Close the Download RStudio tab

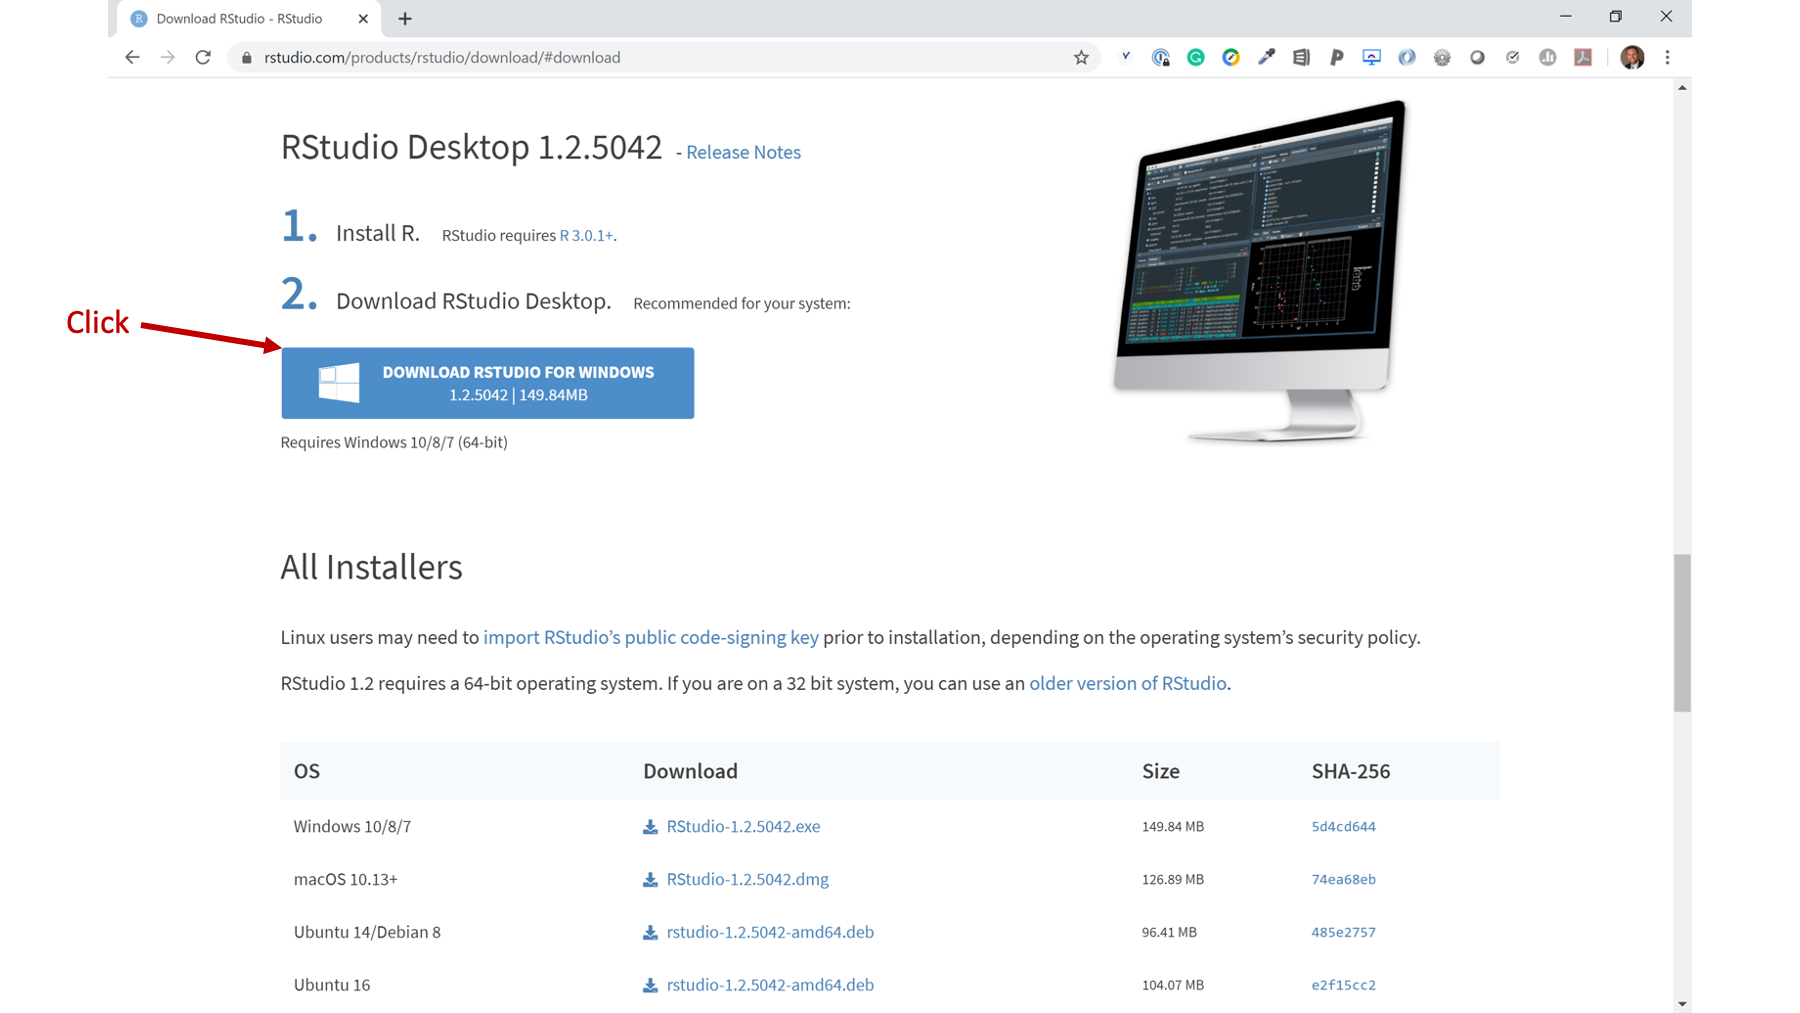coord(363,19)
